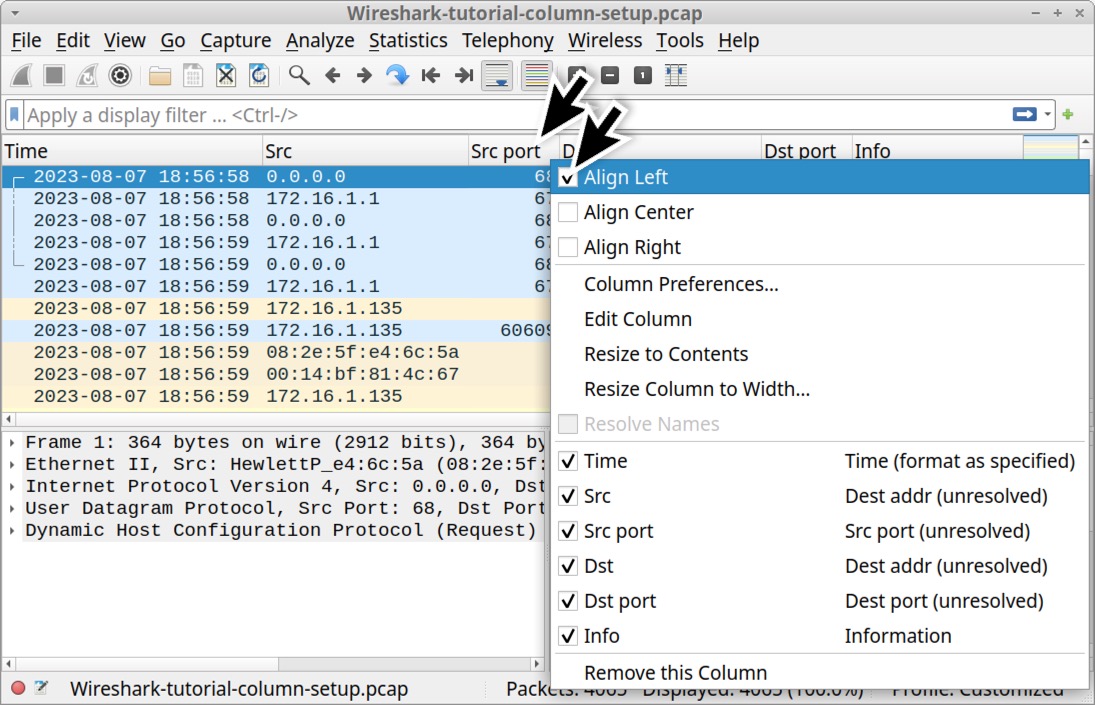1095x705 pixels.
Task: Open the Telephony menu
Action: tap(508, 40)
